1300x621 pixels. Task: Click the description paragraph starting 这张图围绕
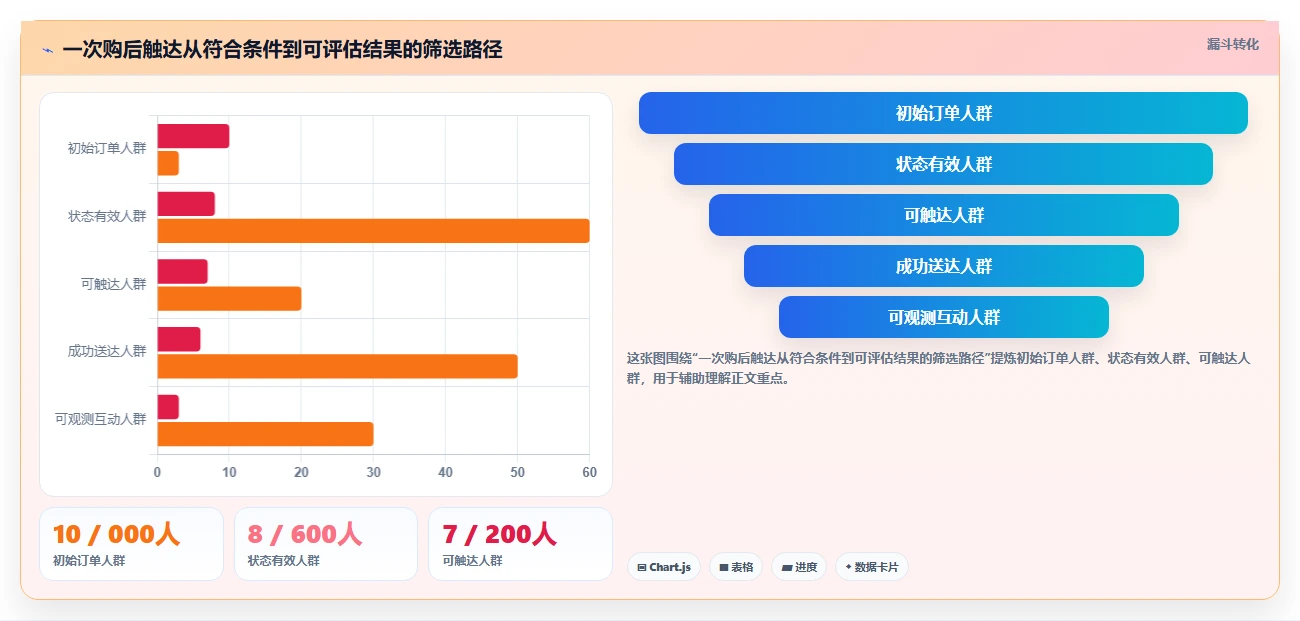tap(938, 368)
